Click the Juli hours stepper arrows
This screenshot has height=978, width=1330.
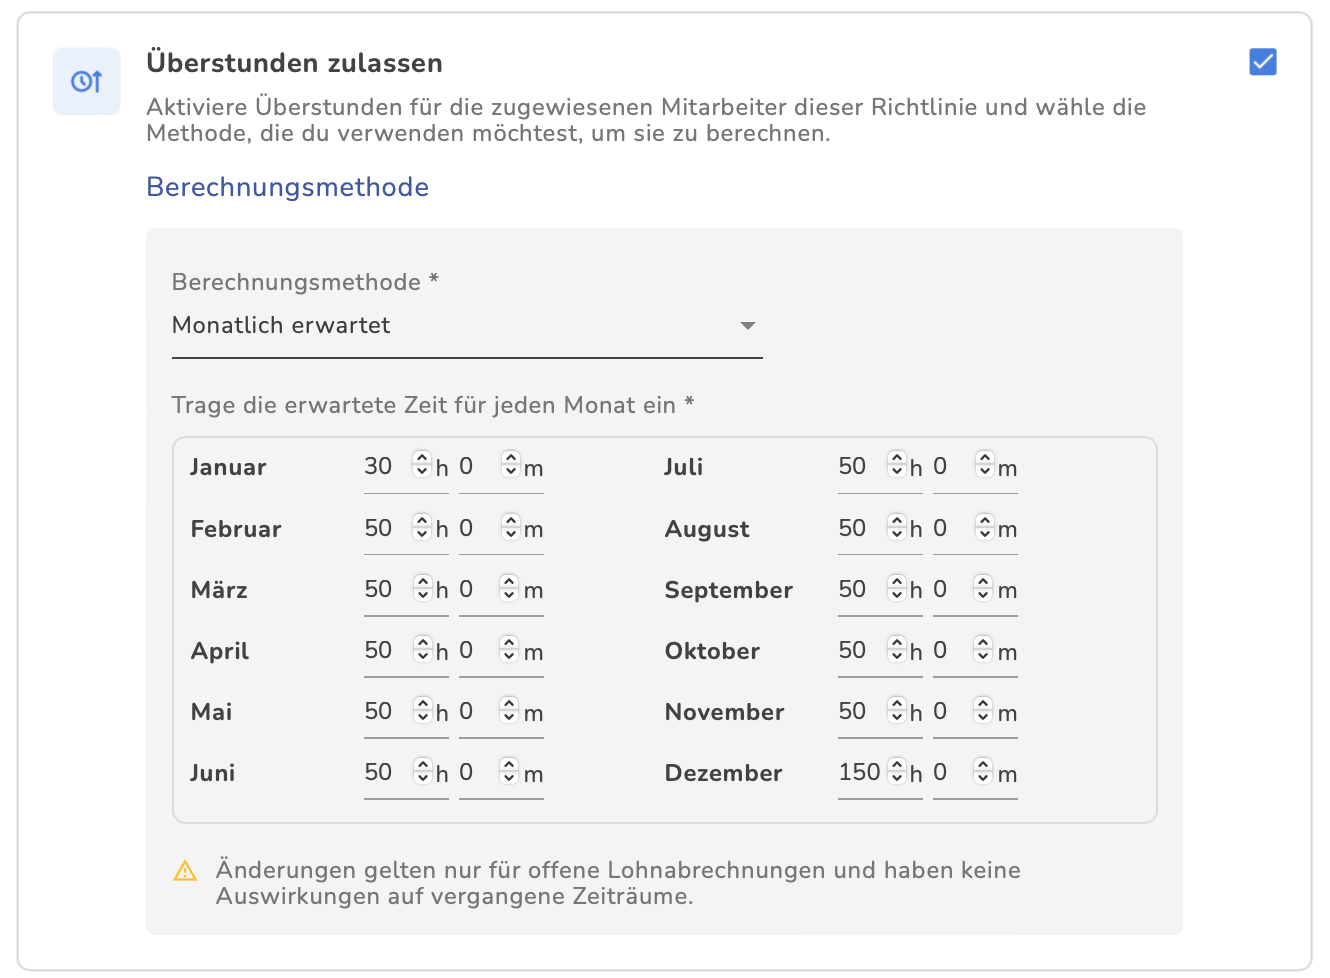pos(896,465)
